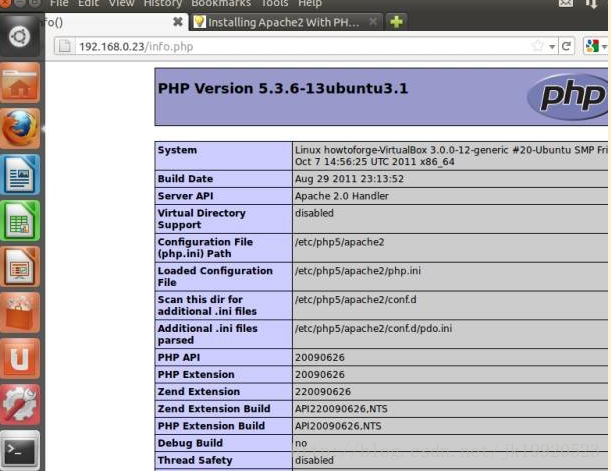
Task: Click the Configuration File (php.ini) Path label
Action: tap(205, 248)
